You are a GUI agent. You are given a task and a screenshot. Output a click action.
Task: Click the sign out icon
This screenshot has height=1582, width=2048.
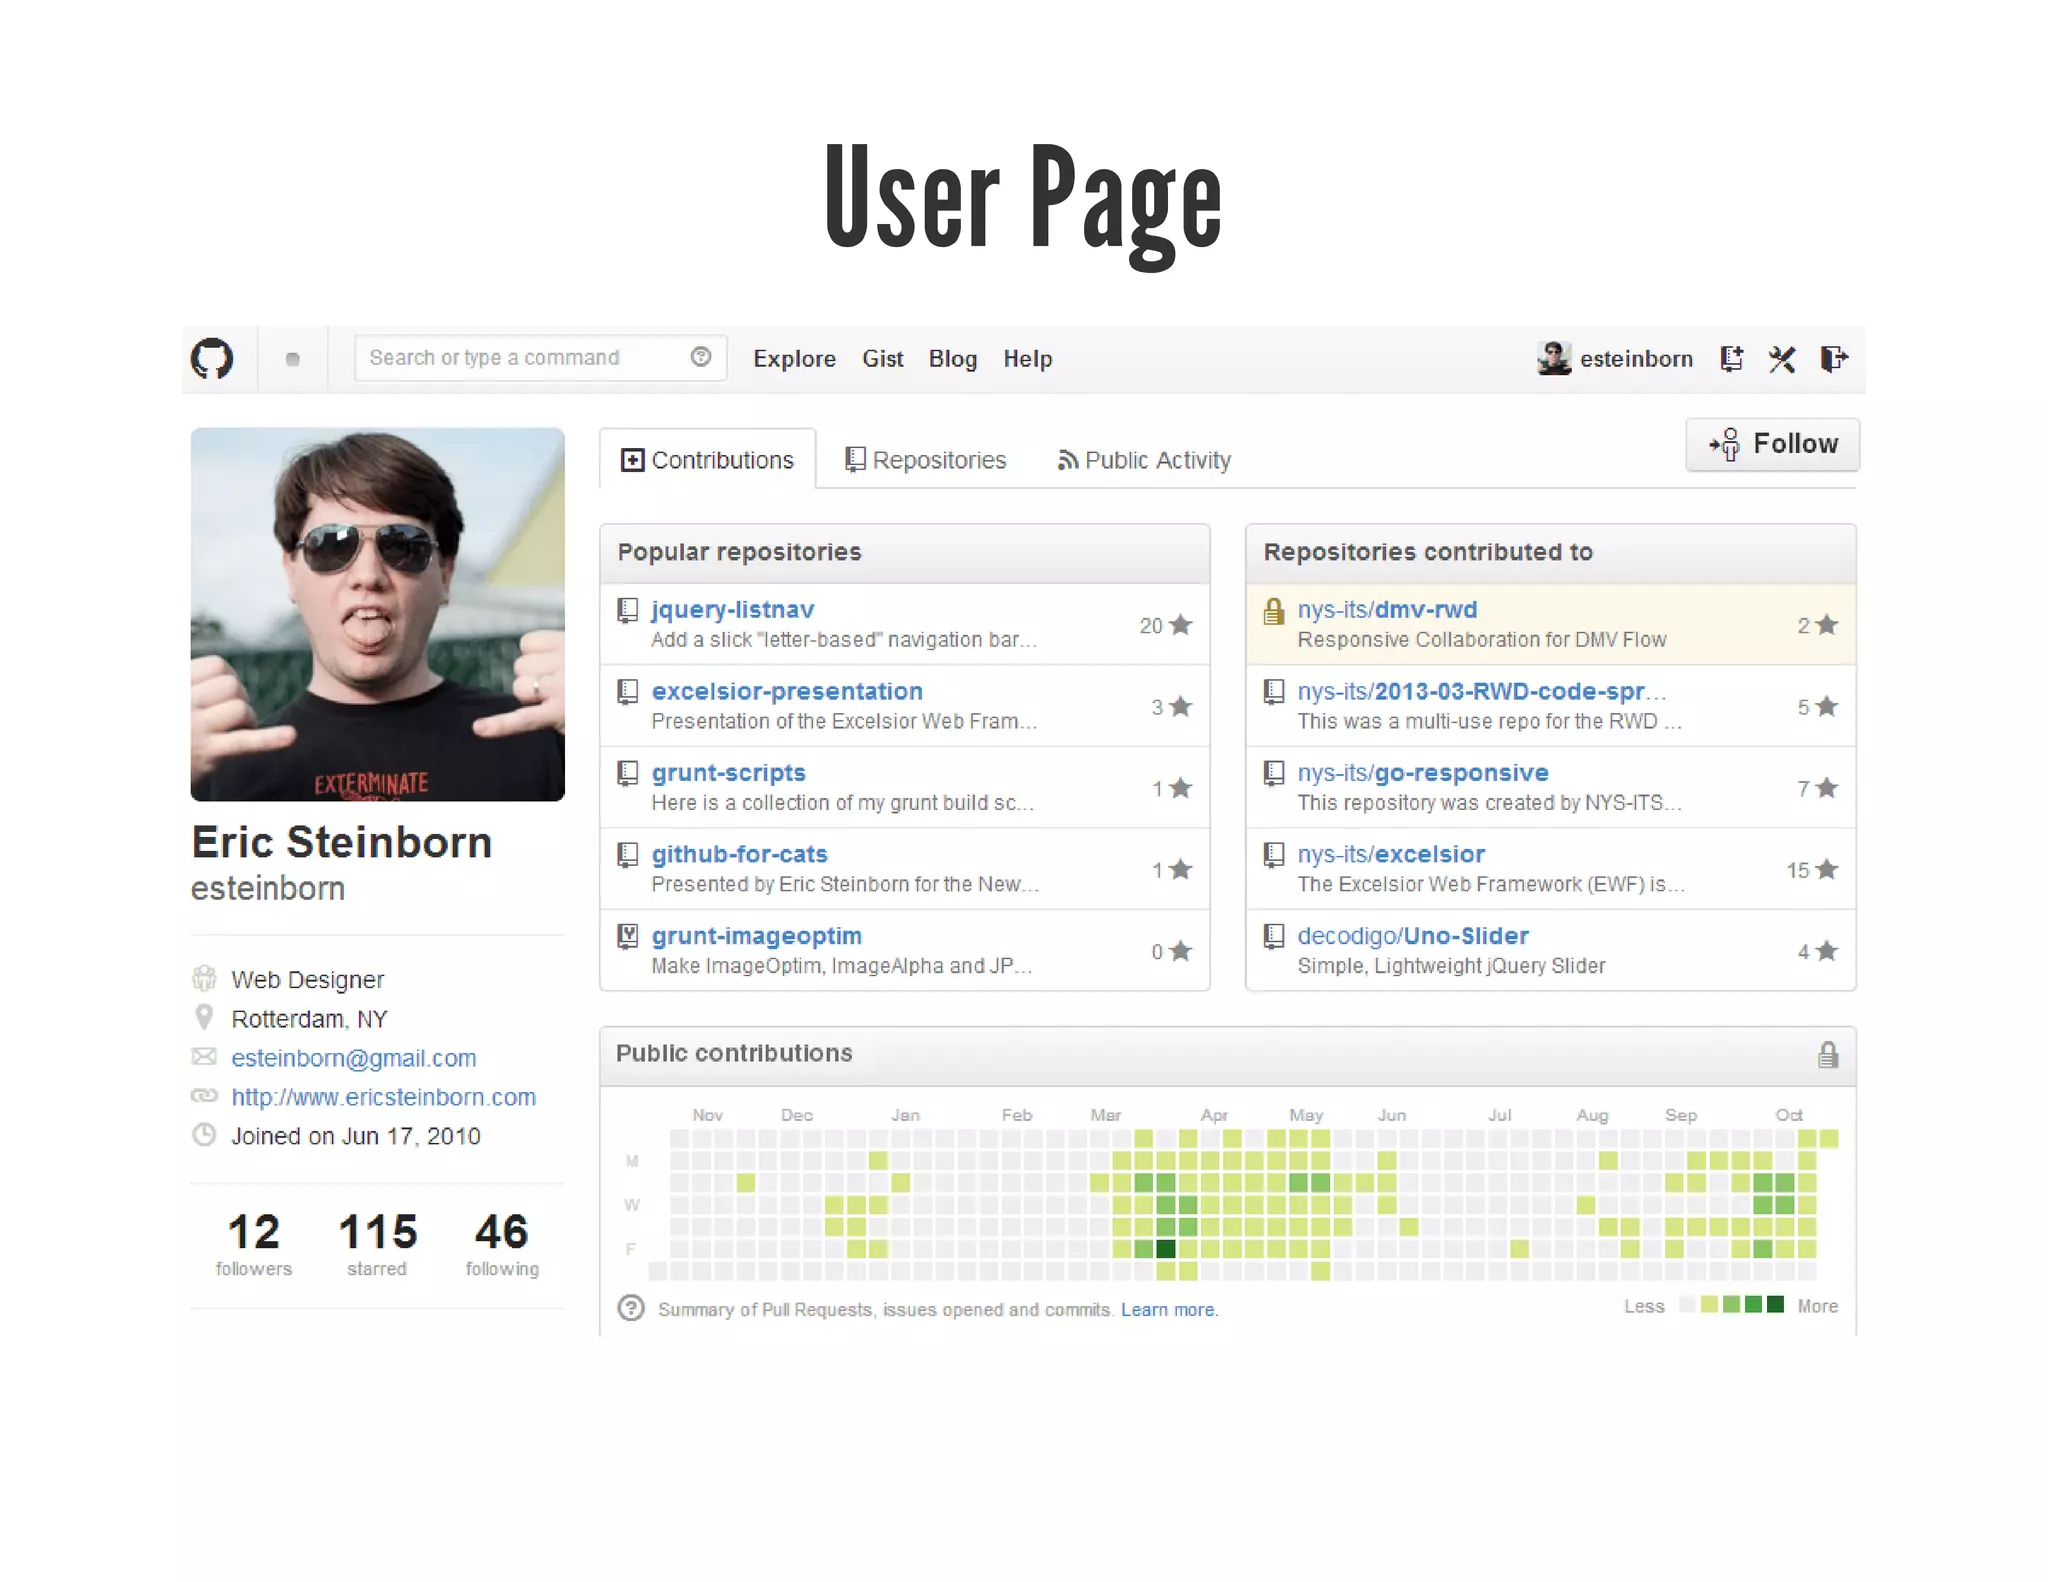1834,359
